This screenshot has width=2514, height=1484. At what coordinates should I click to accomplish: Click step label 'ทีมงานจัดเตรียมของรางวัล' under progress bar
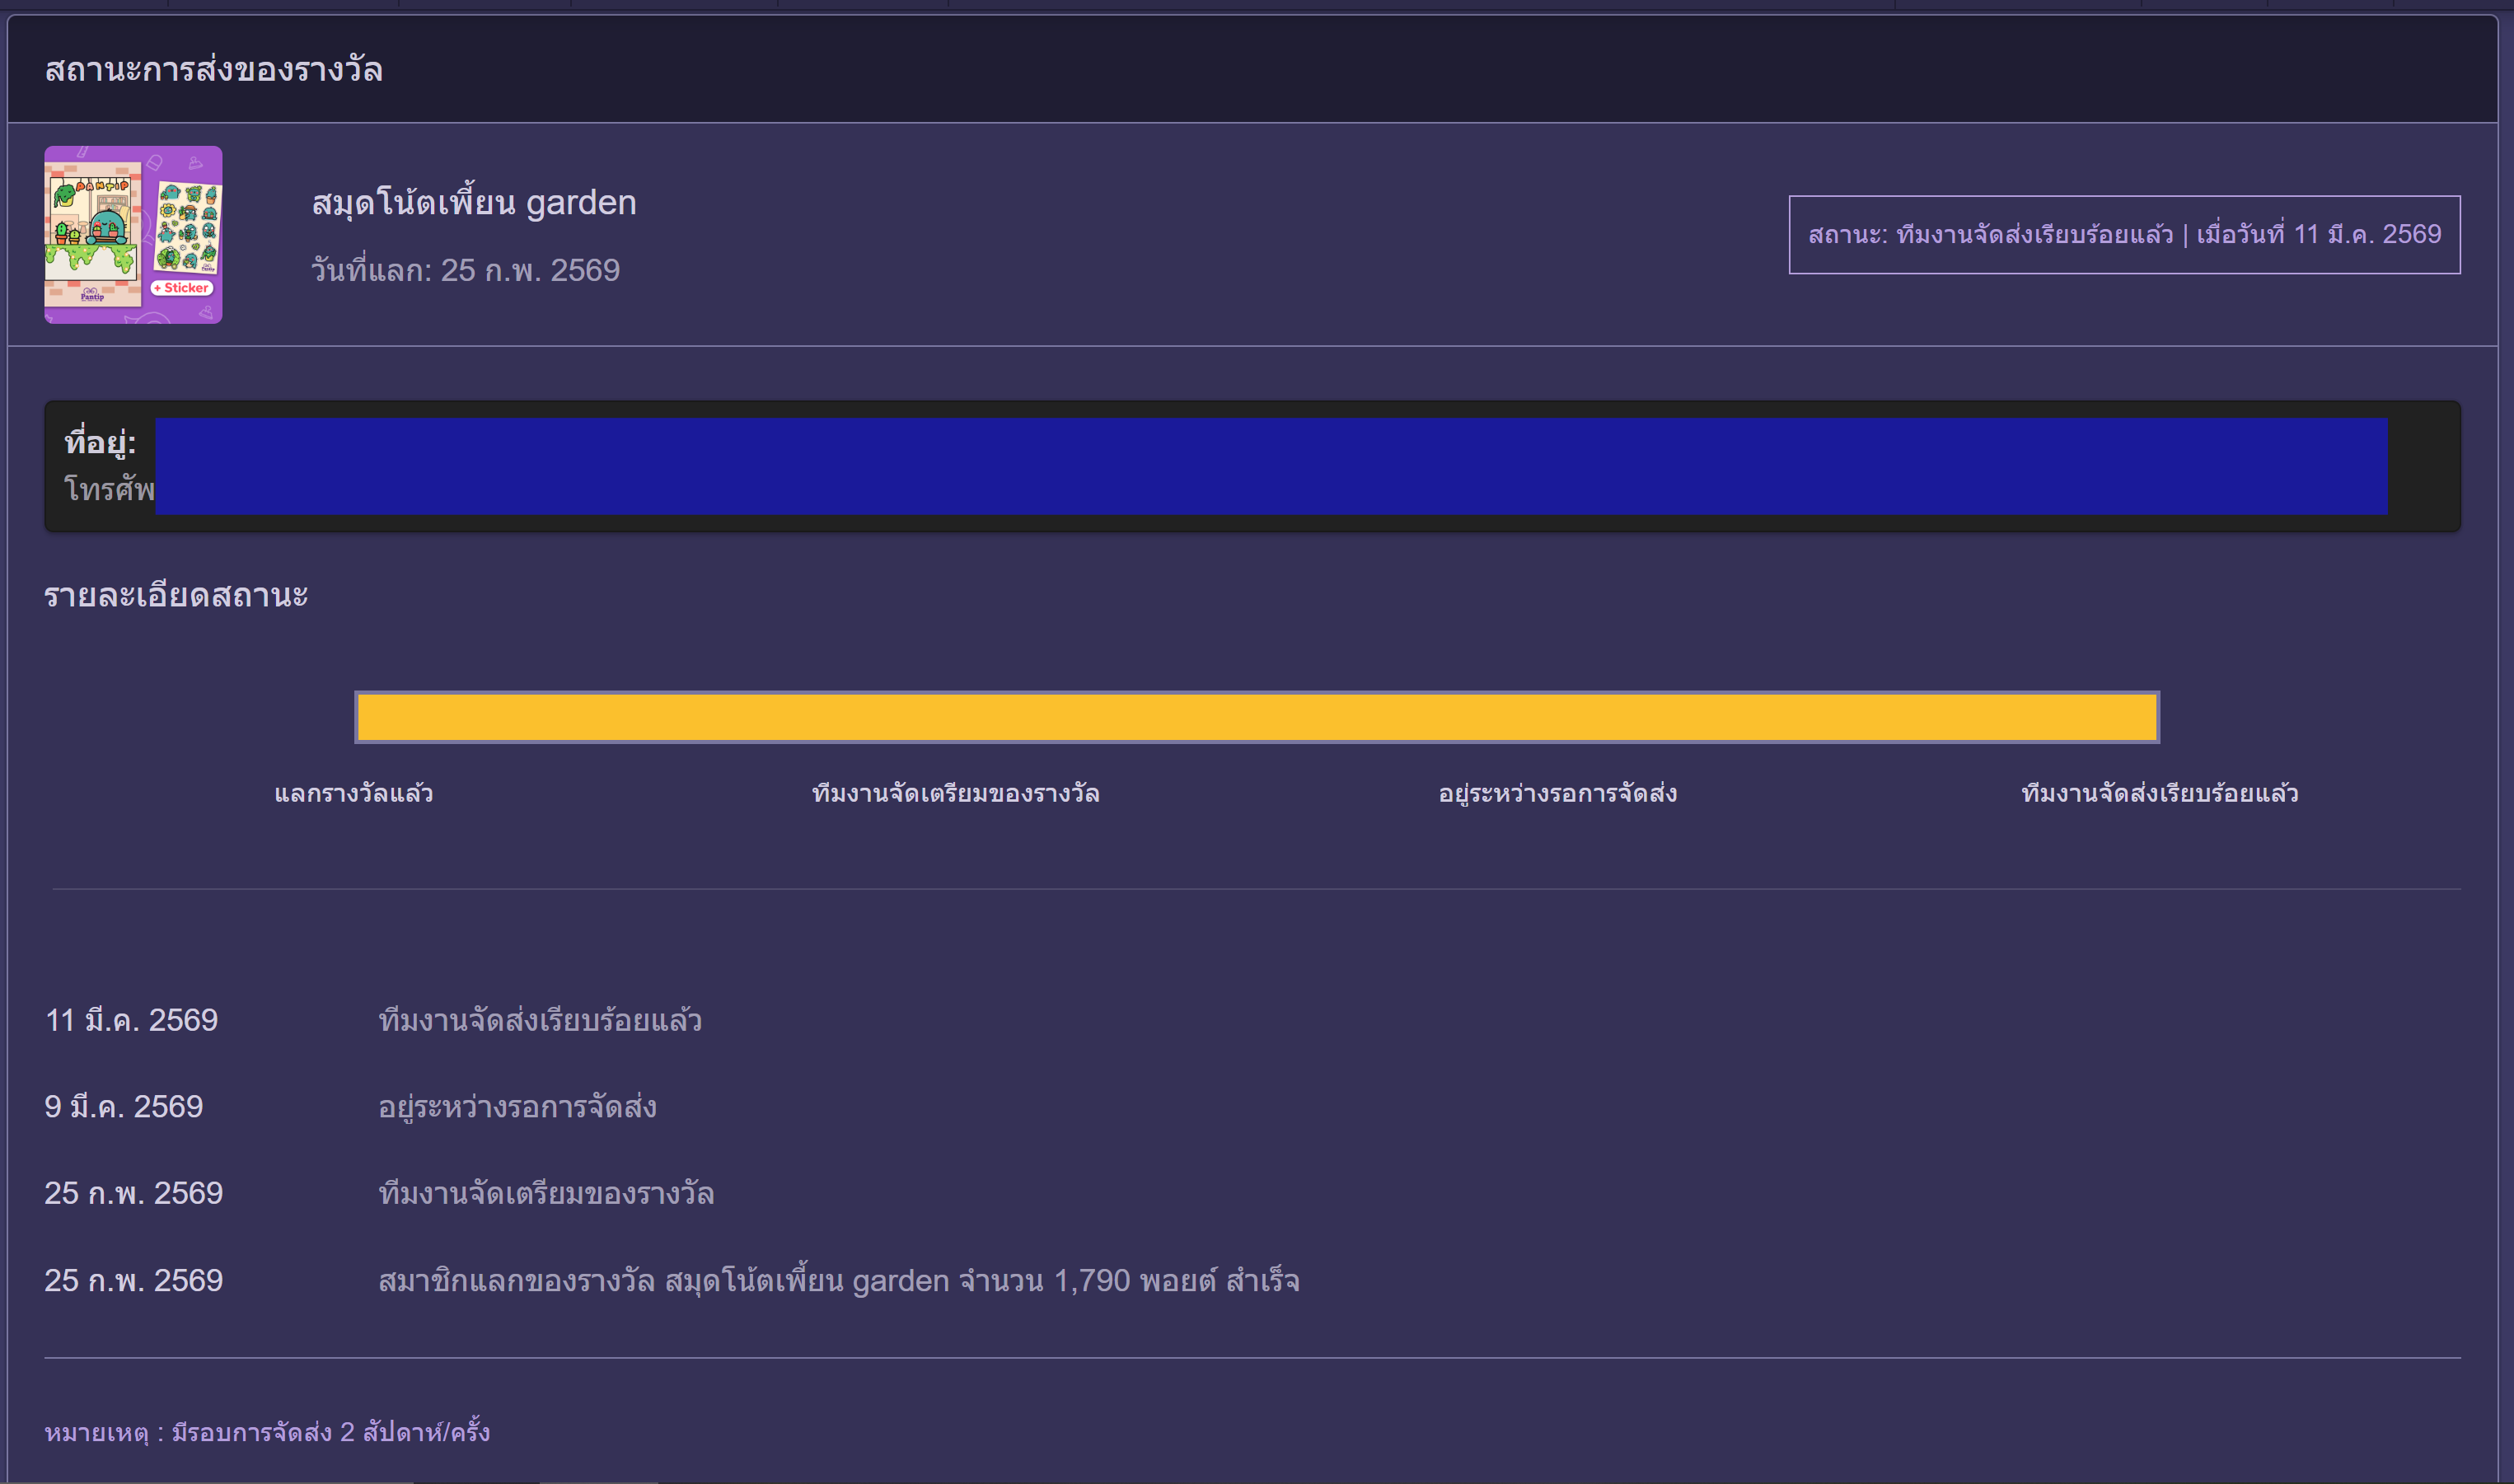(x=955, y=794)
